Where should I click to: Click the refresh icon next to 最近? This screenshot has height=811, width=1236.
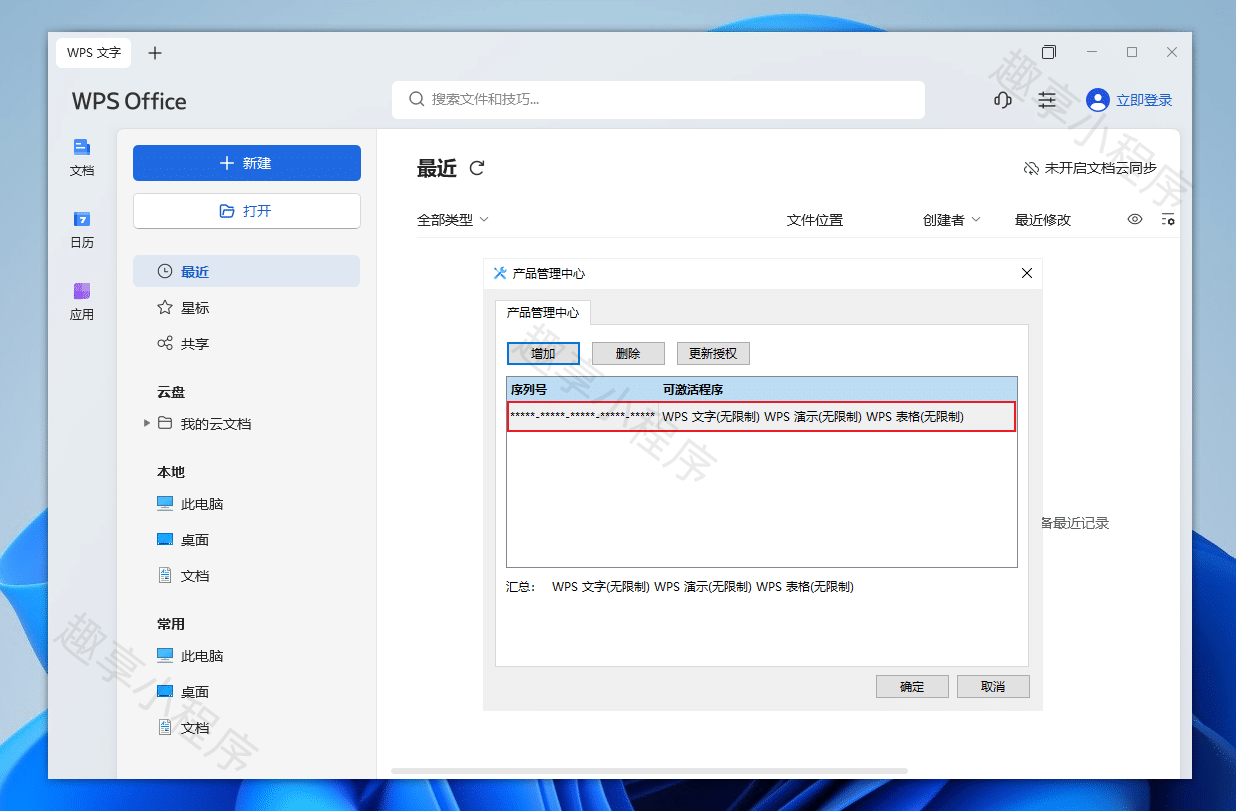pos(477,168)
